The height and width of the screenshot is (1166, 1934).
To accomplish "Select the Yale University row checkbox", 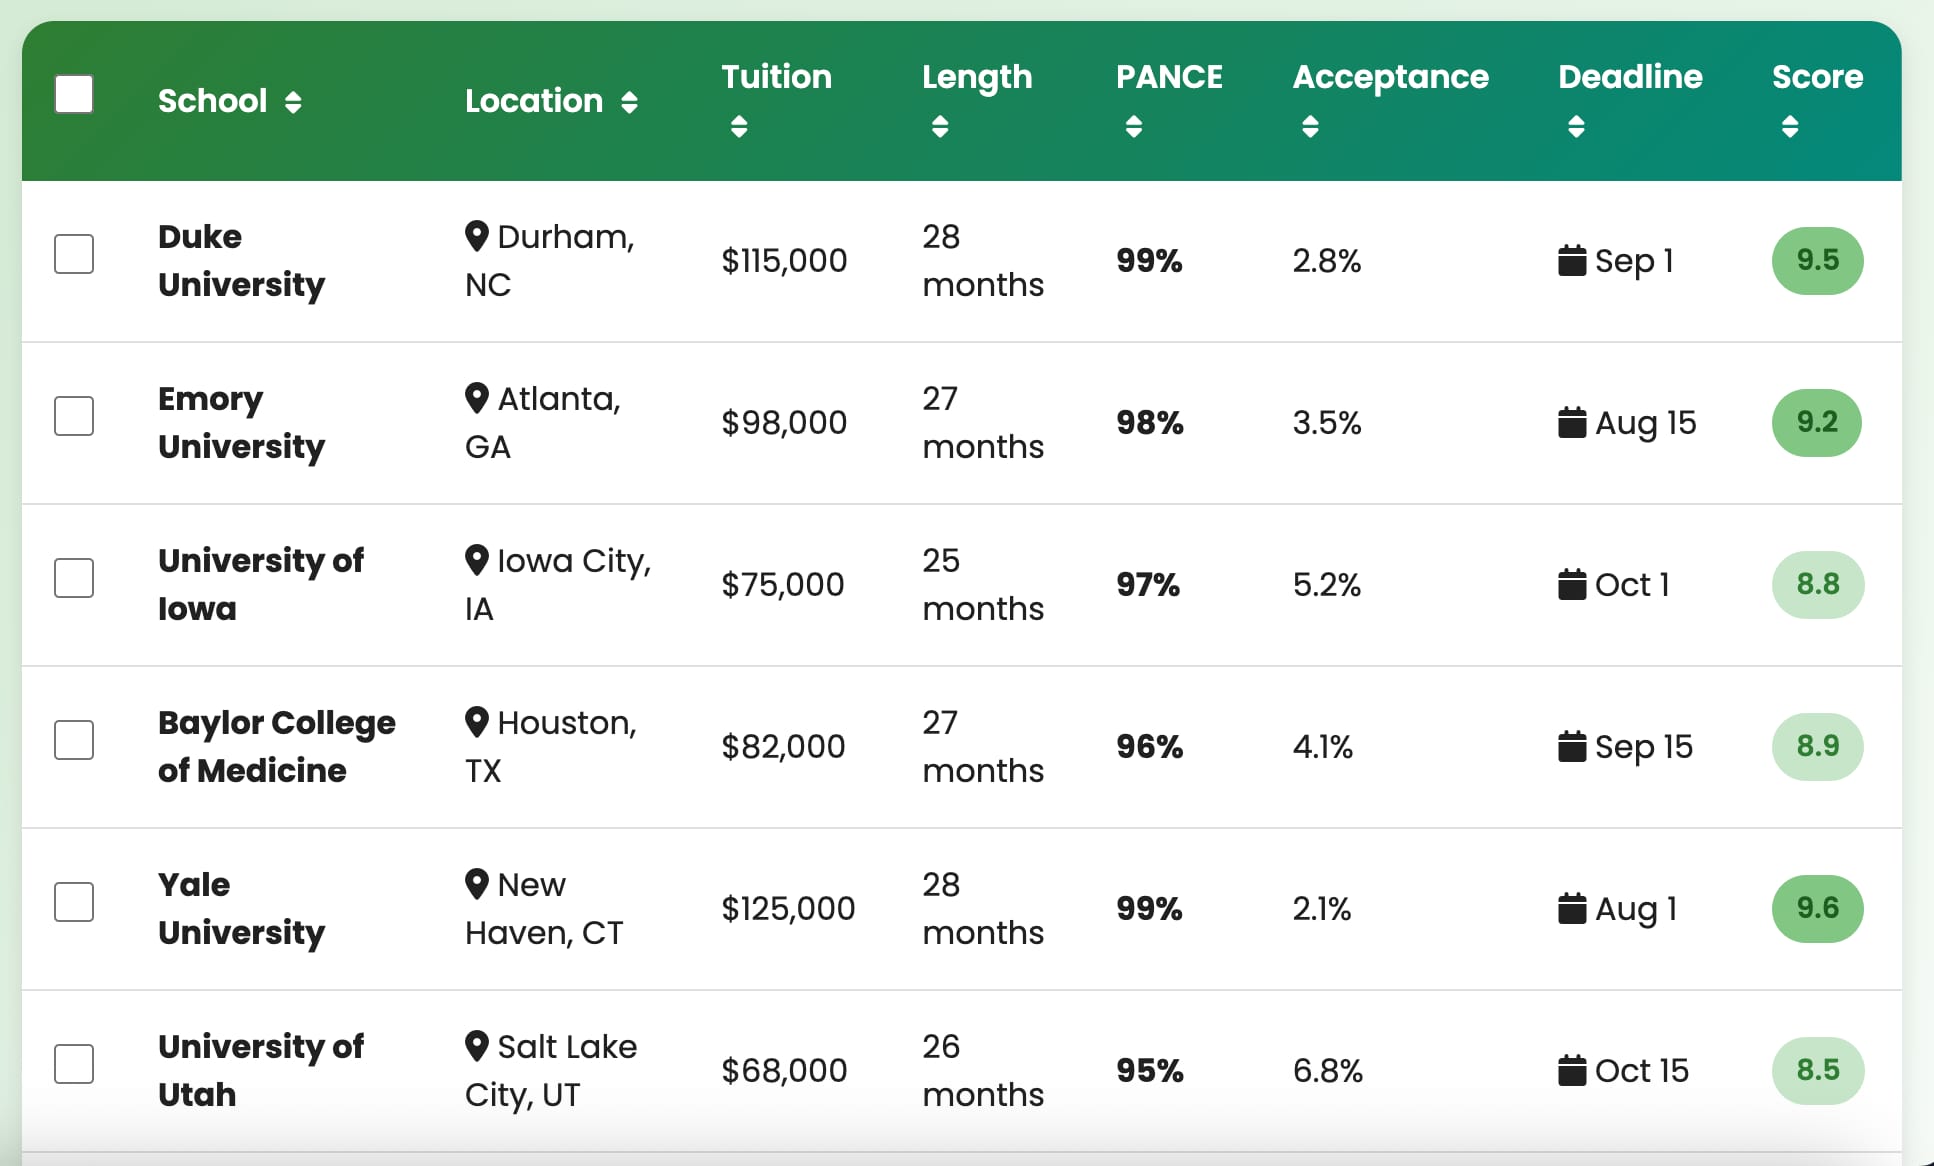I will pos(74,902).
